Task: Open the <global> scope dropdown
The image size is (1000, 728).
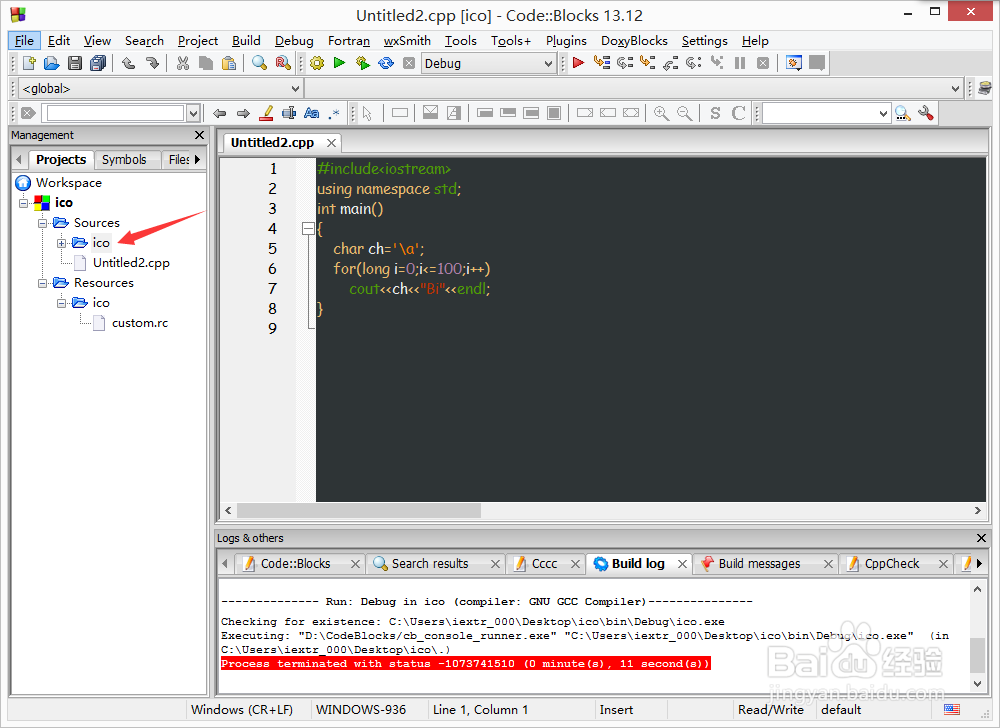Action: [295, 89]
